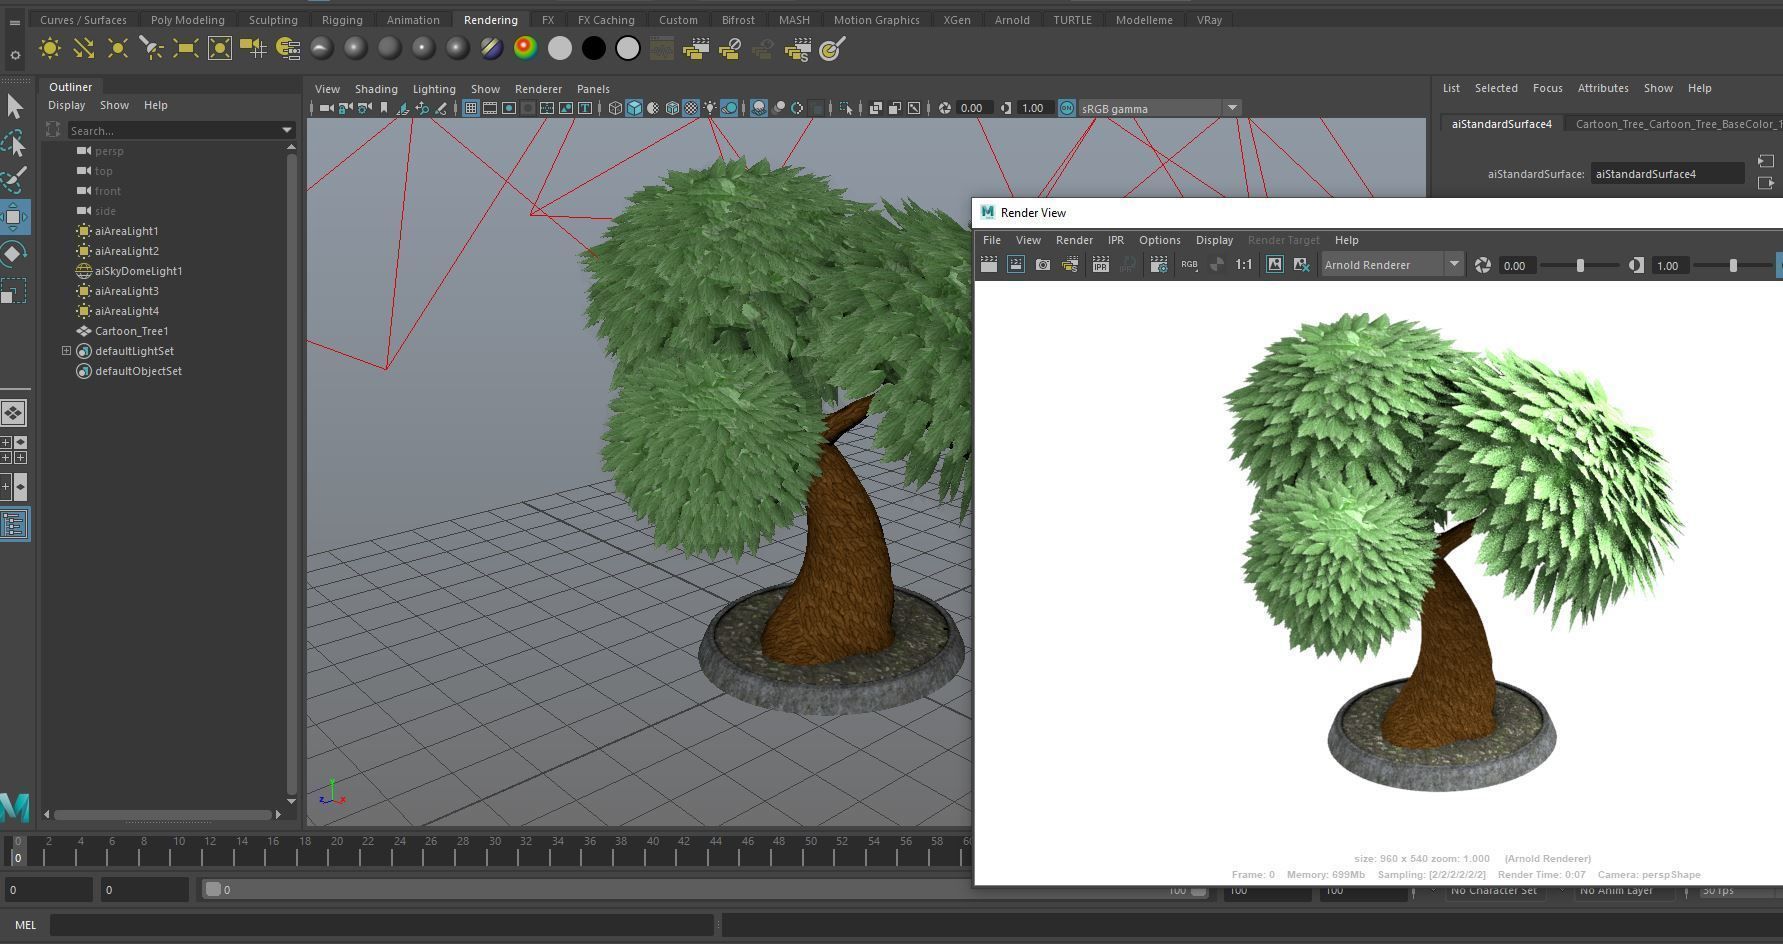Viewport: 1783px width, 944px height.
Task: Open the Outliner search filter dropdown
Action: pos(287,130)
